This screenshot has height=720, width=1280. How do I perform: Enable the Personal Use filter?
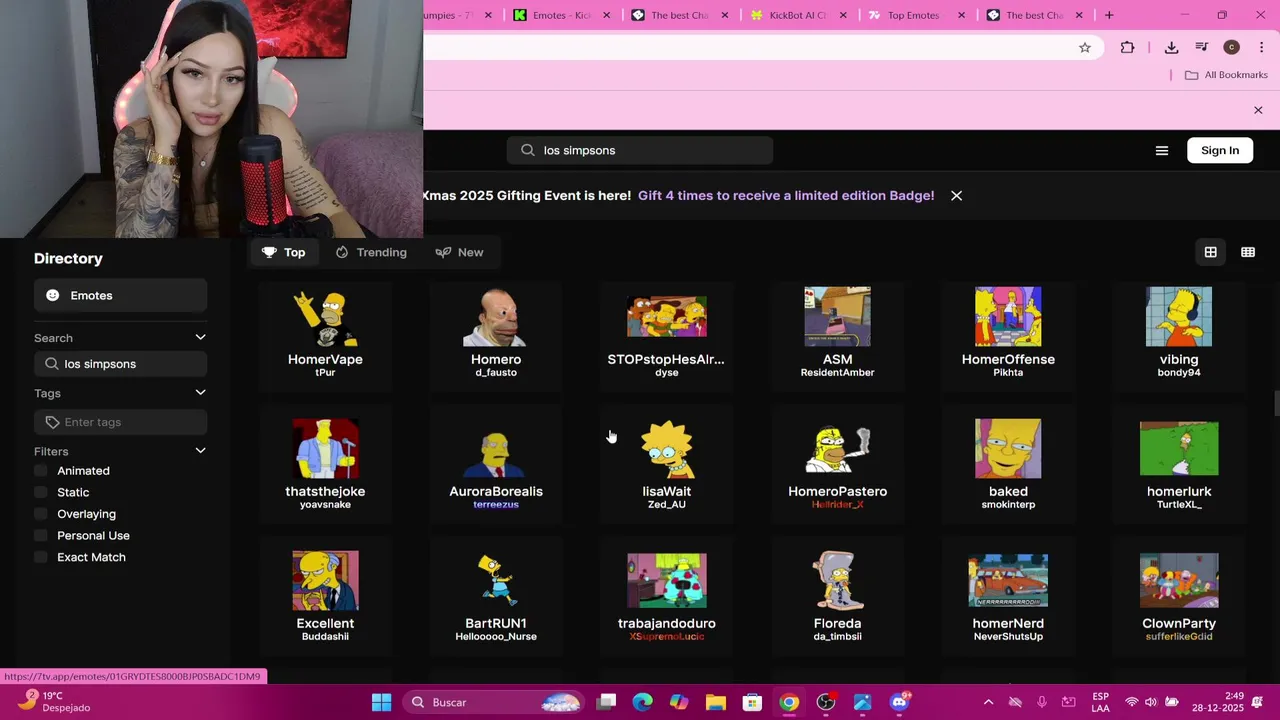pyautogui.click(x=41, y=535)
